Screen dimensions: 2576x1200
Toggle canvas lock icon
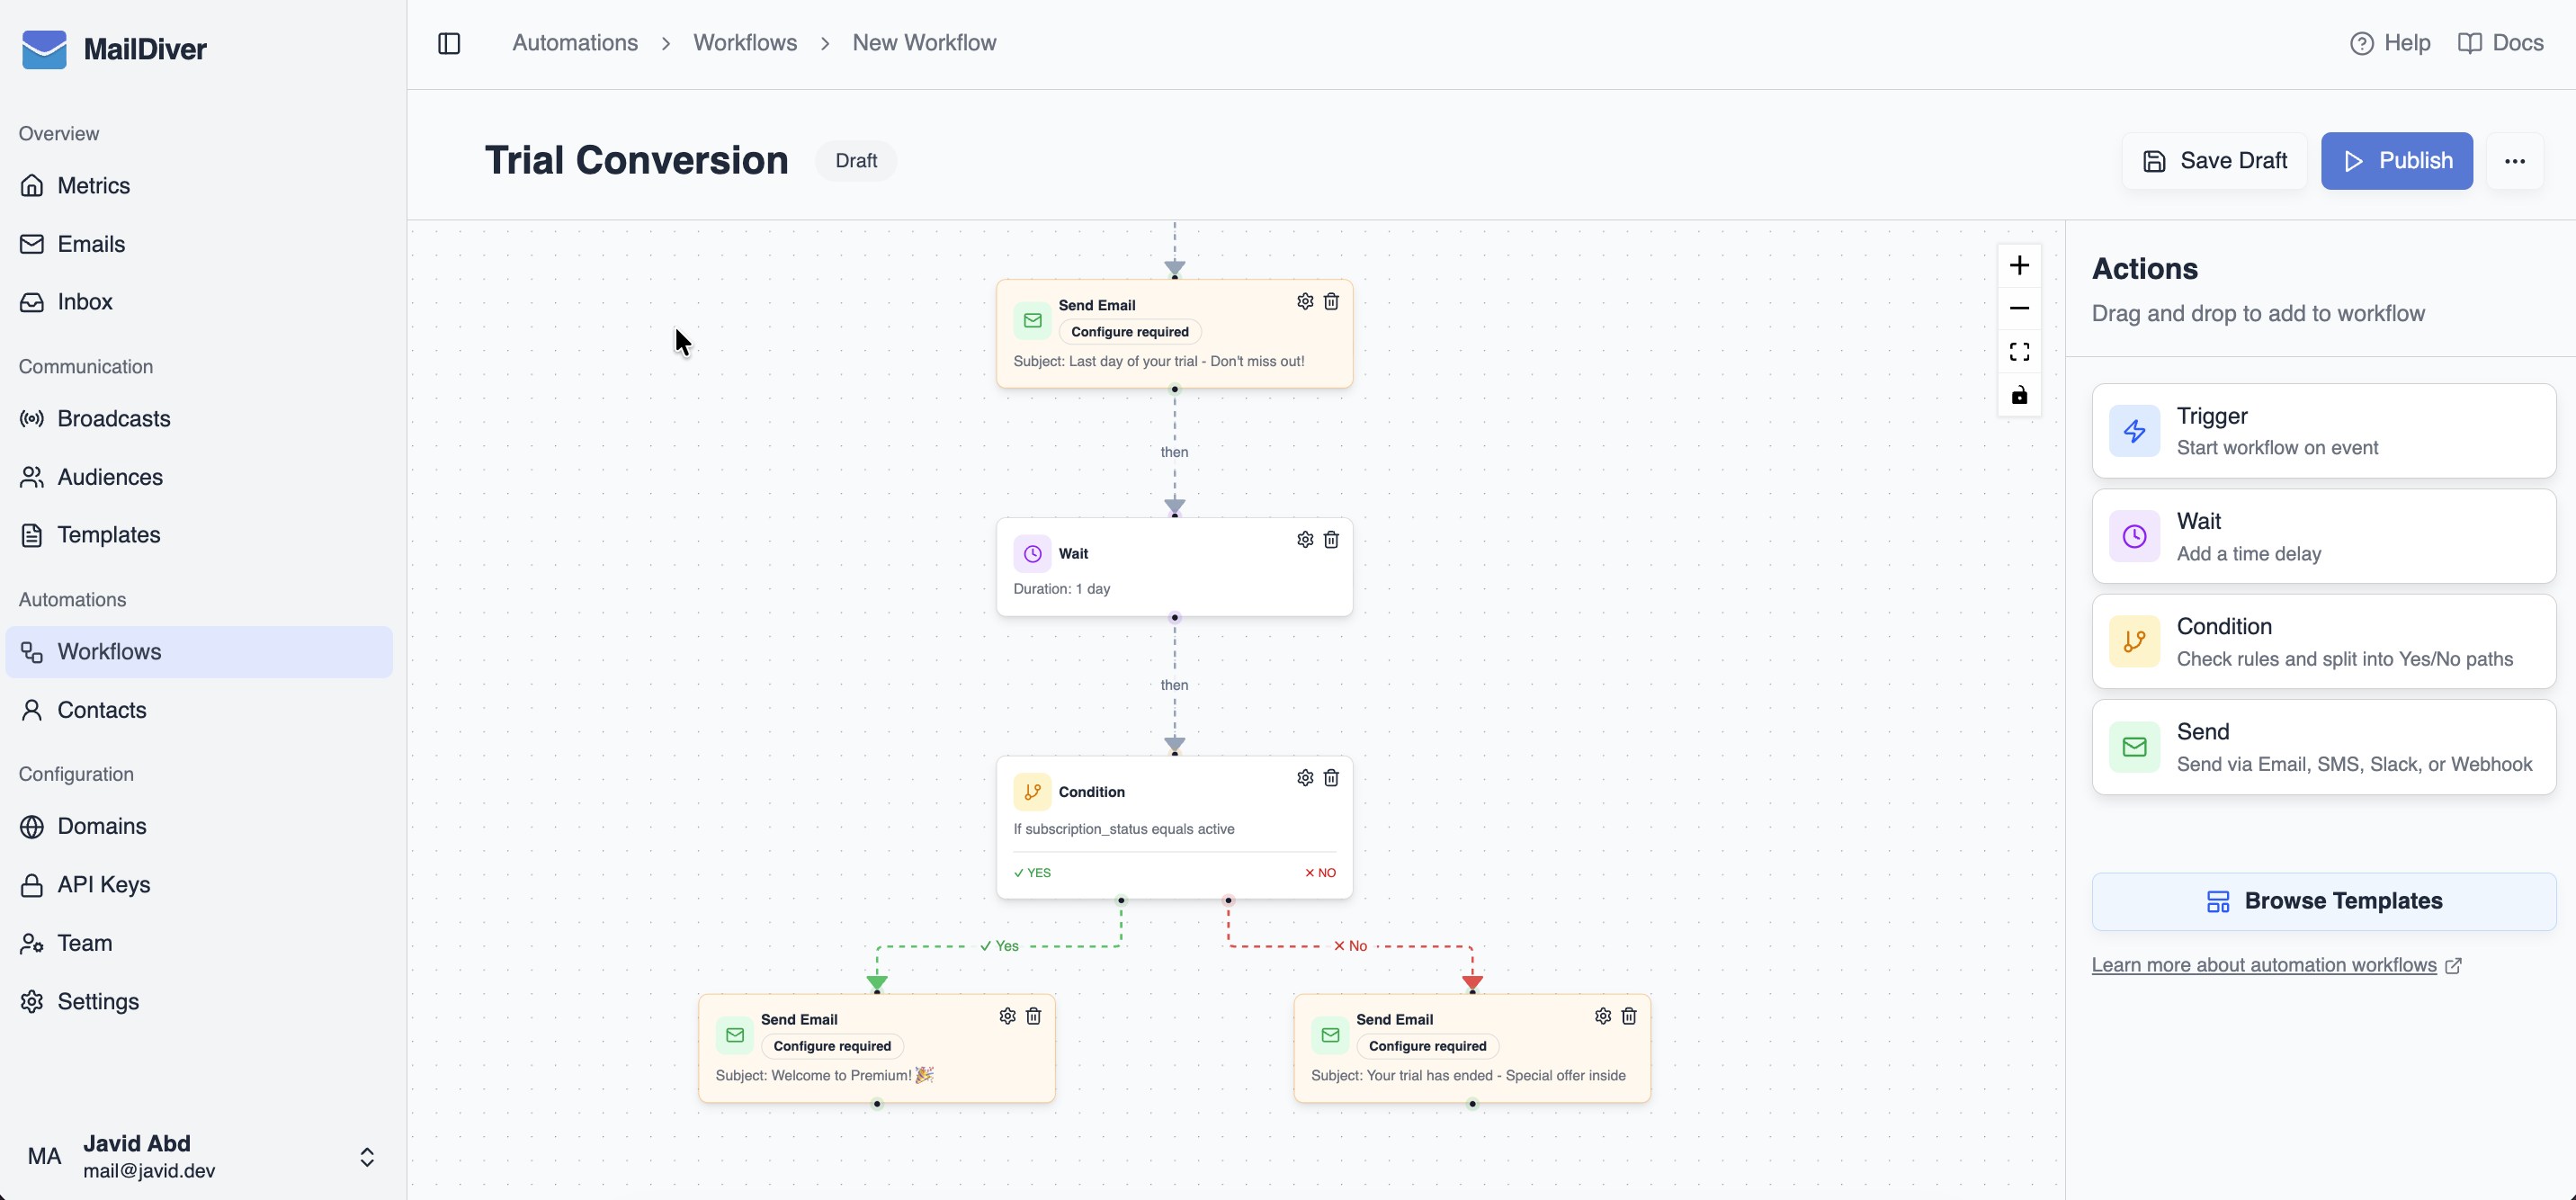(2019, 396)
